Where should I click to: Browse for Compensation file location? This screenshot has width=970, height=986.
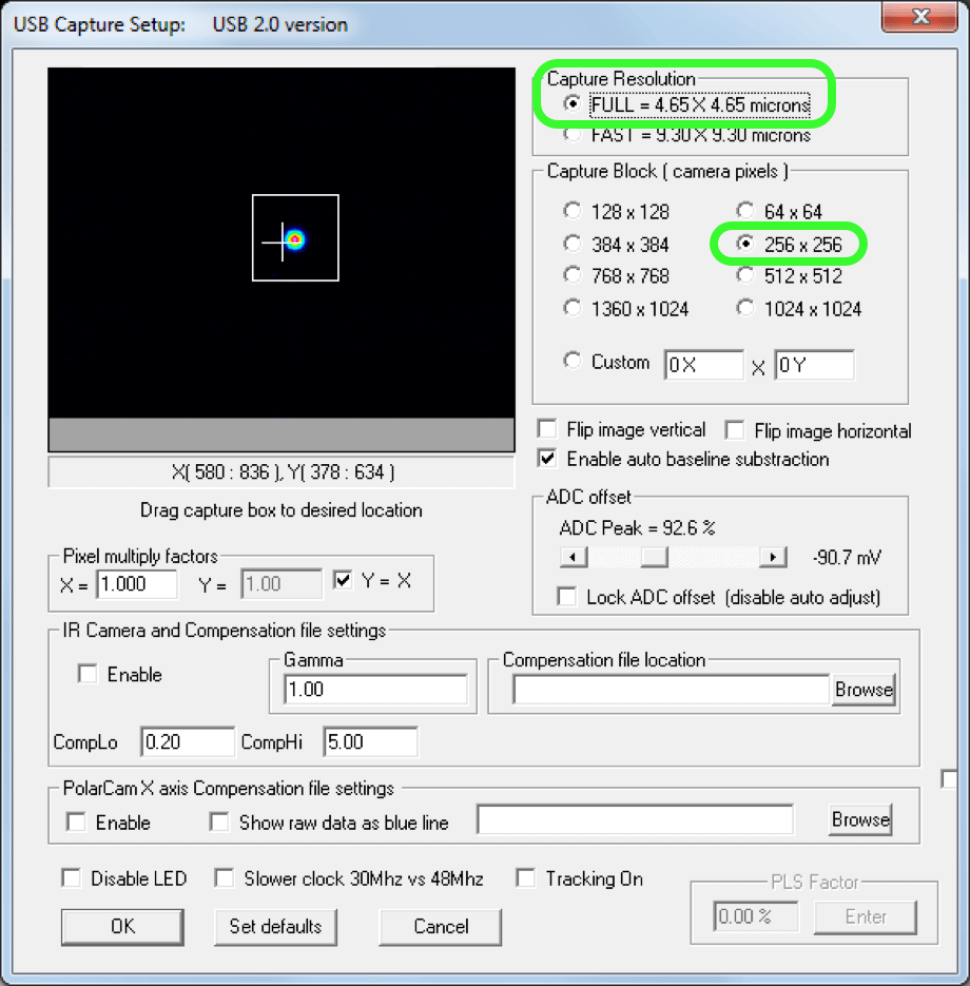point(864,690)
